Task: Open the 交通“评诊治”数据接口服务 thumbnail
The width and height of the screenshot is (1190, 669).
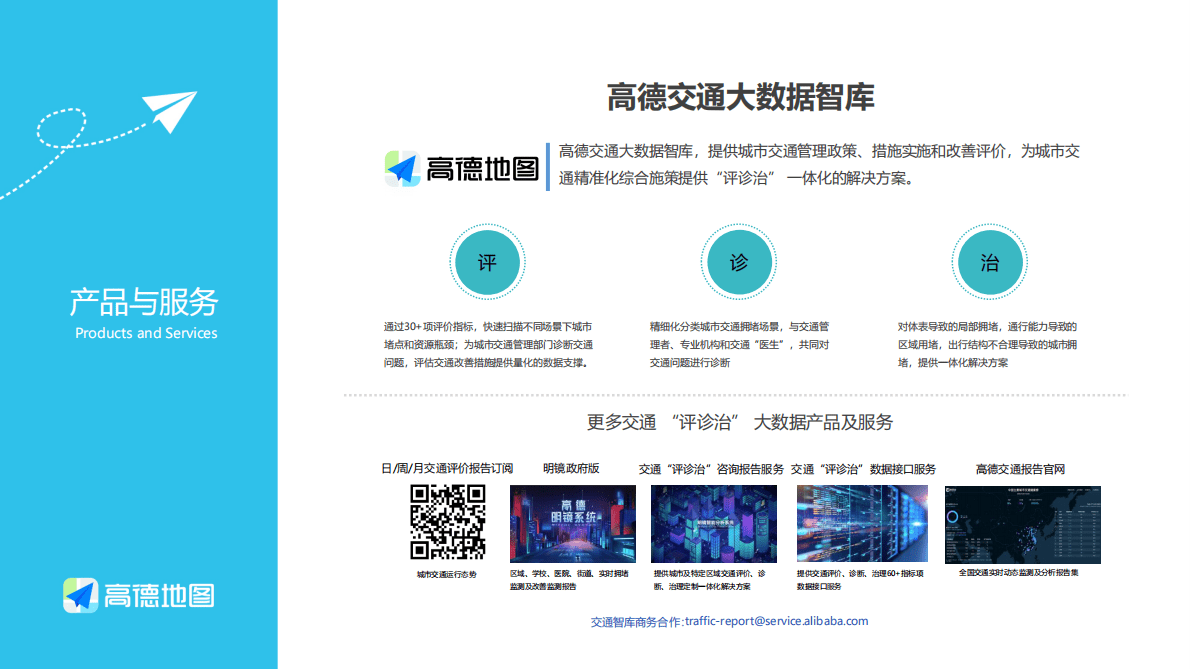Action: [863, 523]
